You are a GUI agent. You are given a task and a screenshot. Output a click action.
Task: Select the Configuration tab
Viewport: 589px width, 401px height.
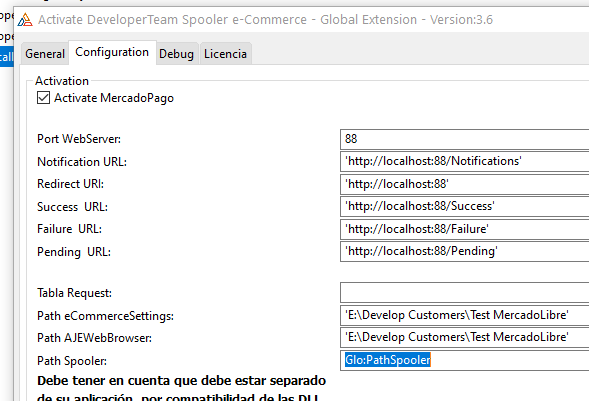pos(112,52)
